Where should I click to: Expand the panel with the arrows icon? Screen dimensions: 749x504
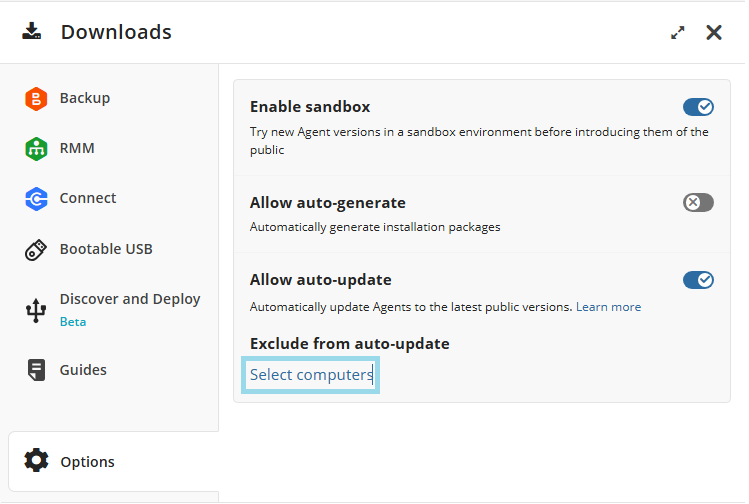678,32
